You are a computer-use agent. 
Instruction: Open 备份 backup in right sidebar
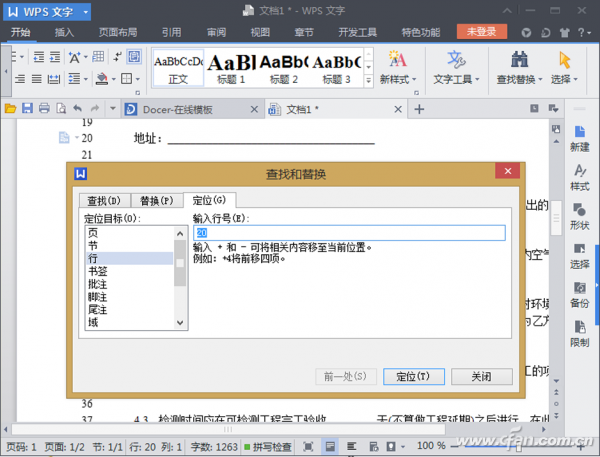tap(579, 295)
